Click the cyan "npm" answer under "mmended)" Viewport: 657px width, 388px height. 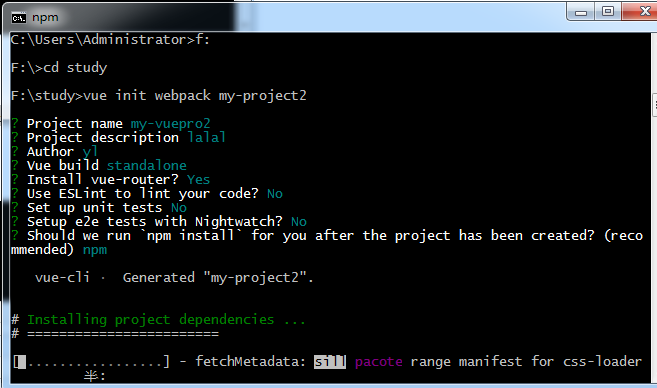[95, 250]
